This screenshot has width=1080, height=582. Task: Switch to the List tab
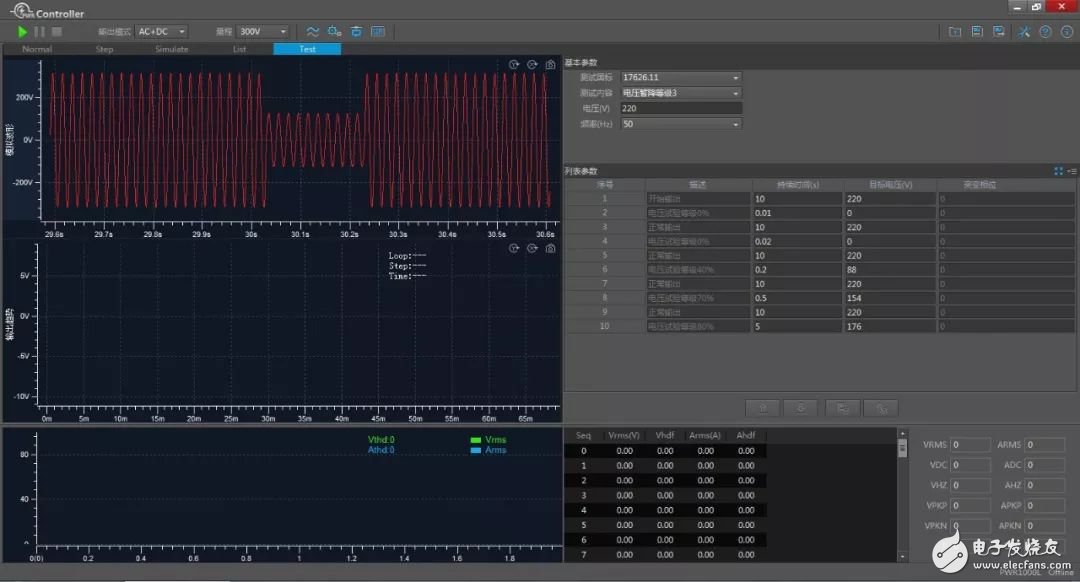[x=239, y=49]
